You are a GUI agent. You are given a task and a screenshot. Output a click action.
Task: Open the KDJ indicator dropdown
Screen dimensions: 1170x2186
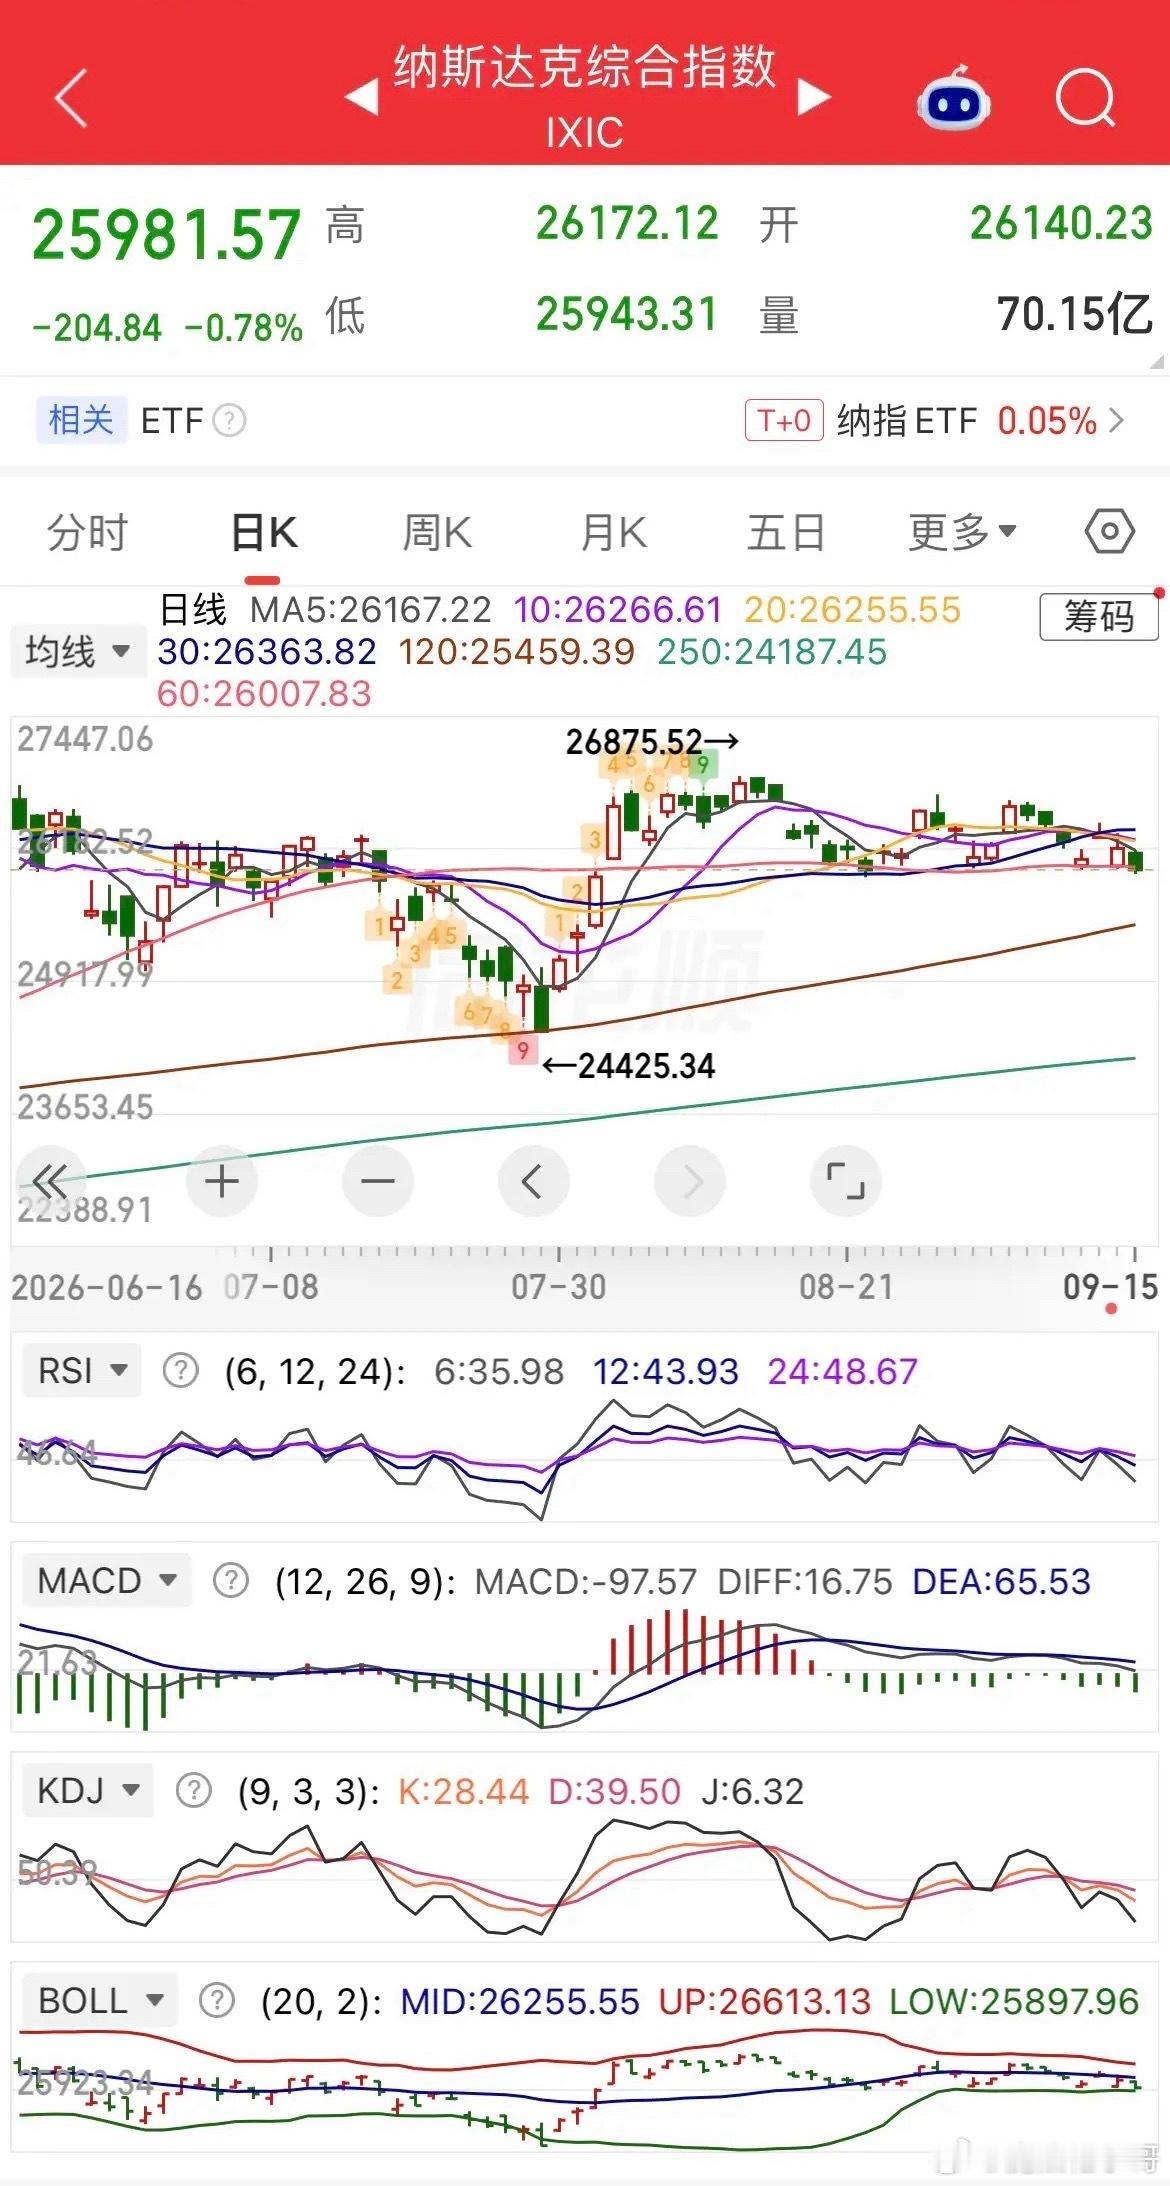coord(88,1791)
